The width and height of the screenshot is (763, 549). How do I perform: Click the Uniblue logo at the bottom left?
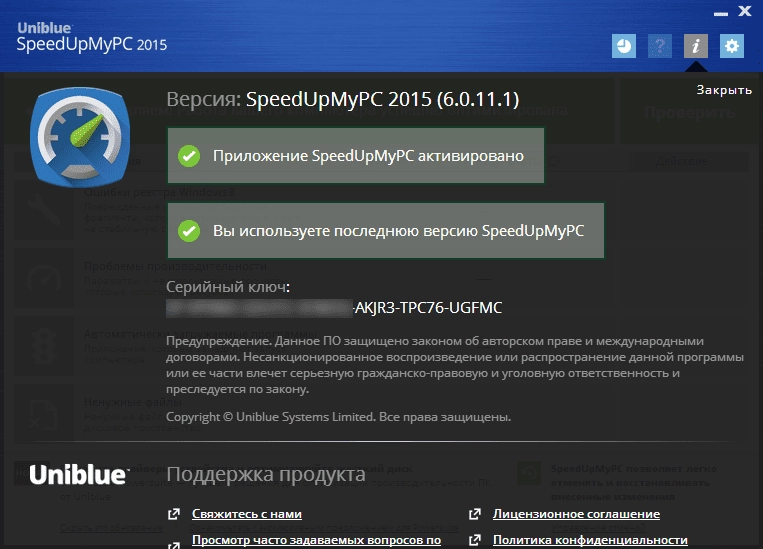pyautogui.click(x=78, y=475)
